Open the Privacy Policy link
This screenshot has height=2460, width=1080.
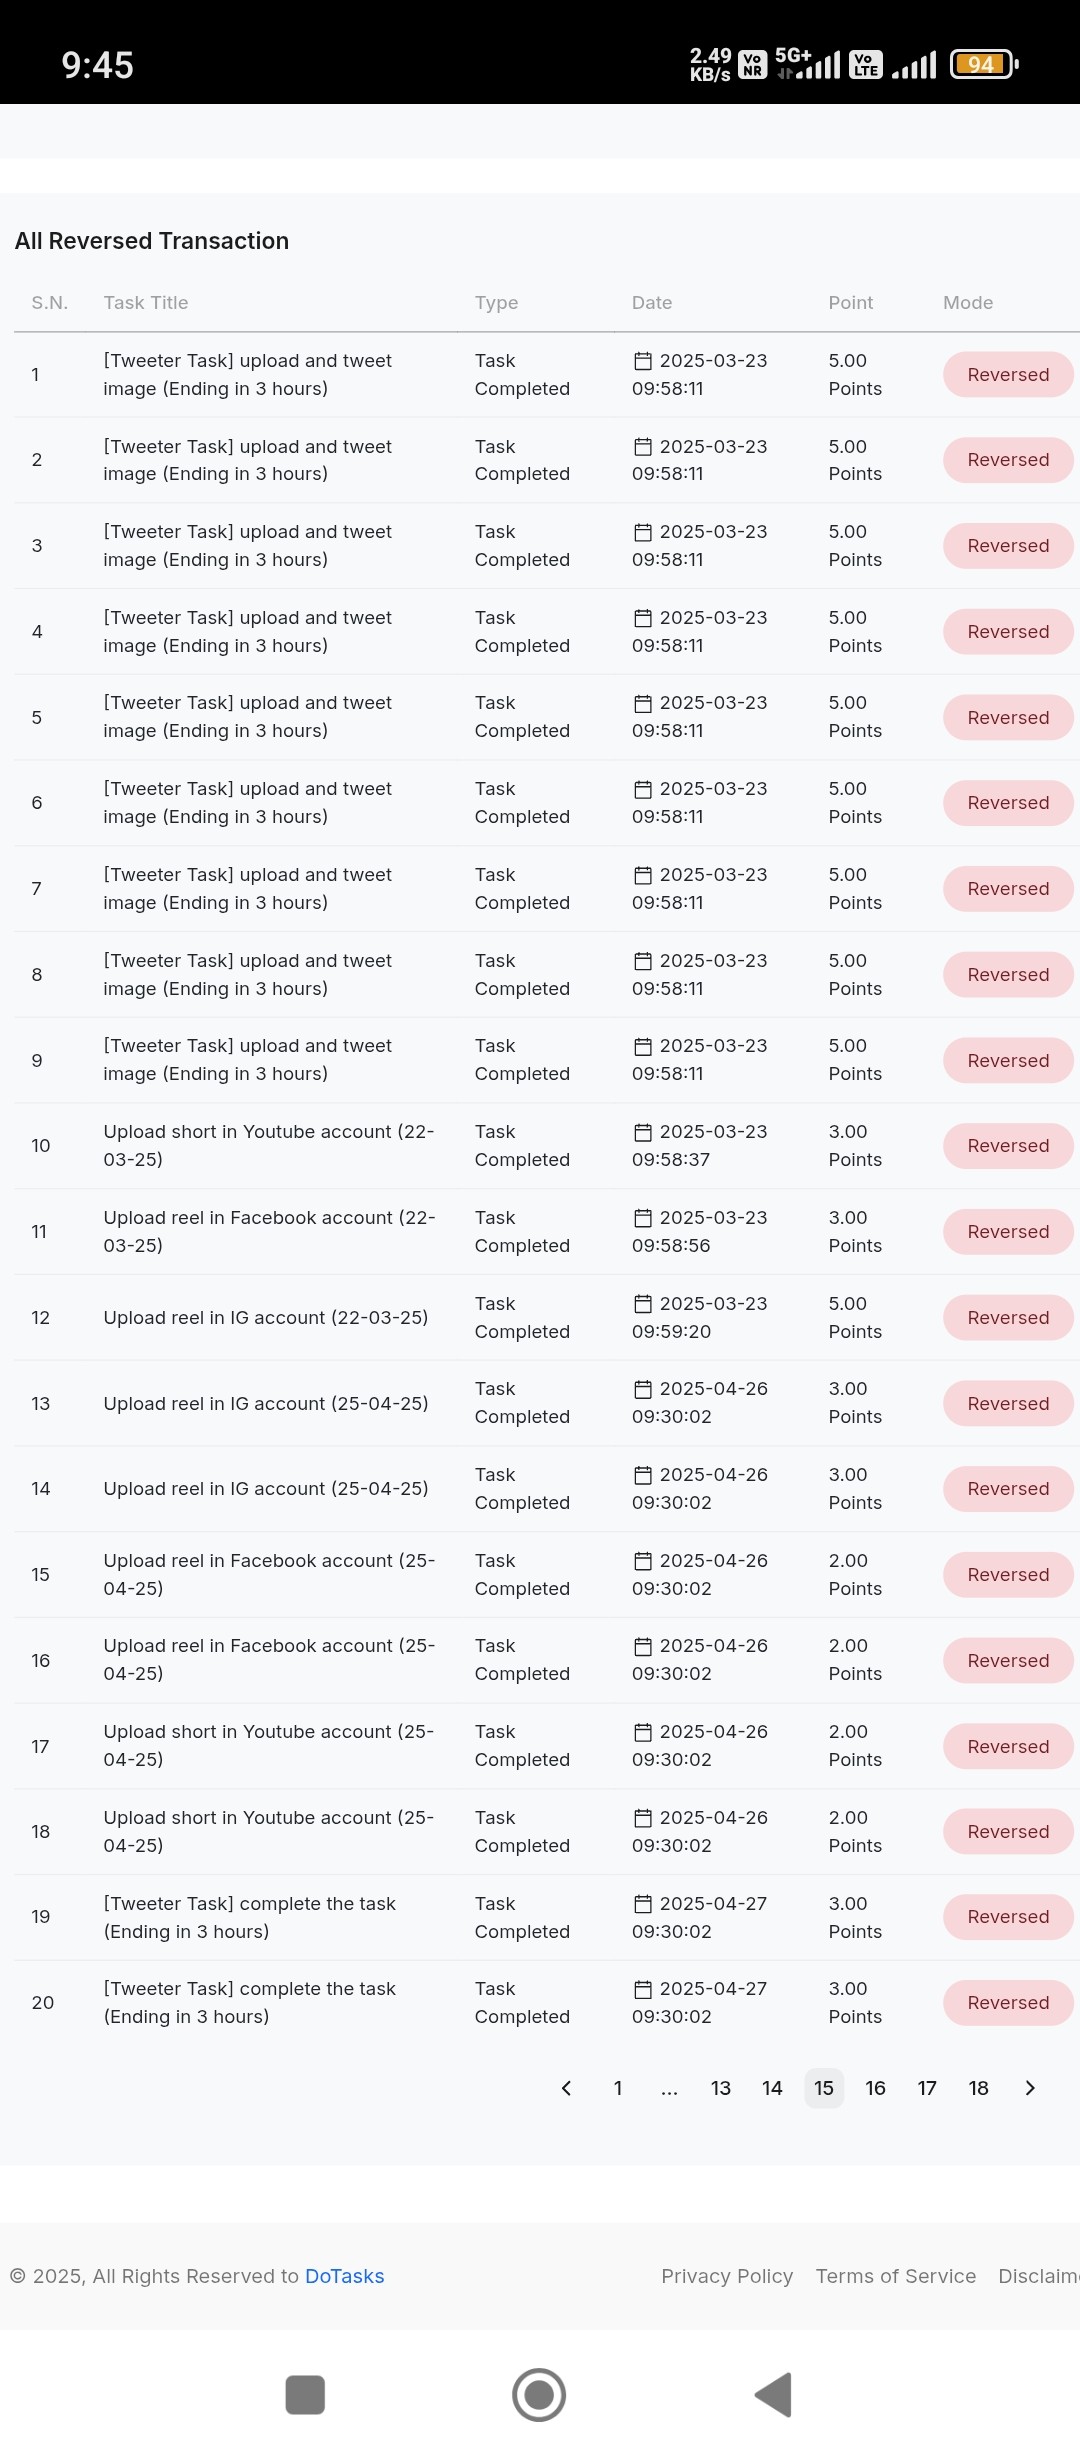click(x=727, y=2276)
